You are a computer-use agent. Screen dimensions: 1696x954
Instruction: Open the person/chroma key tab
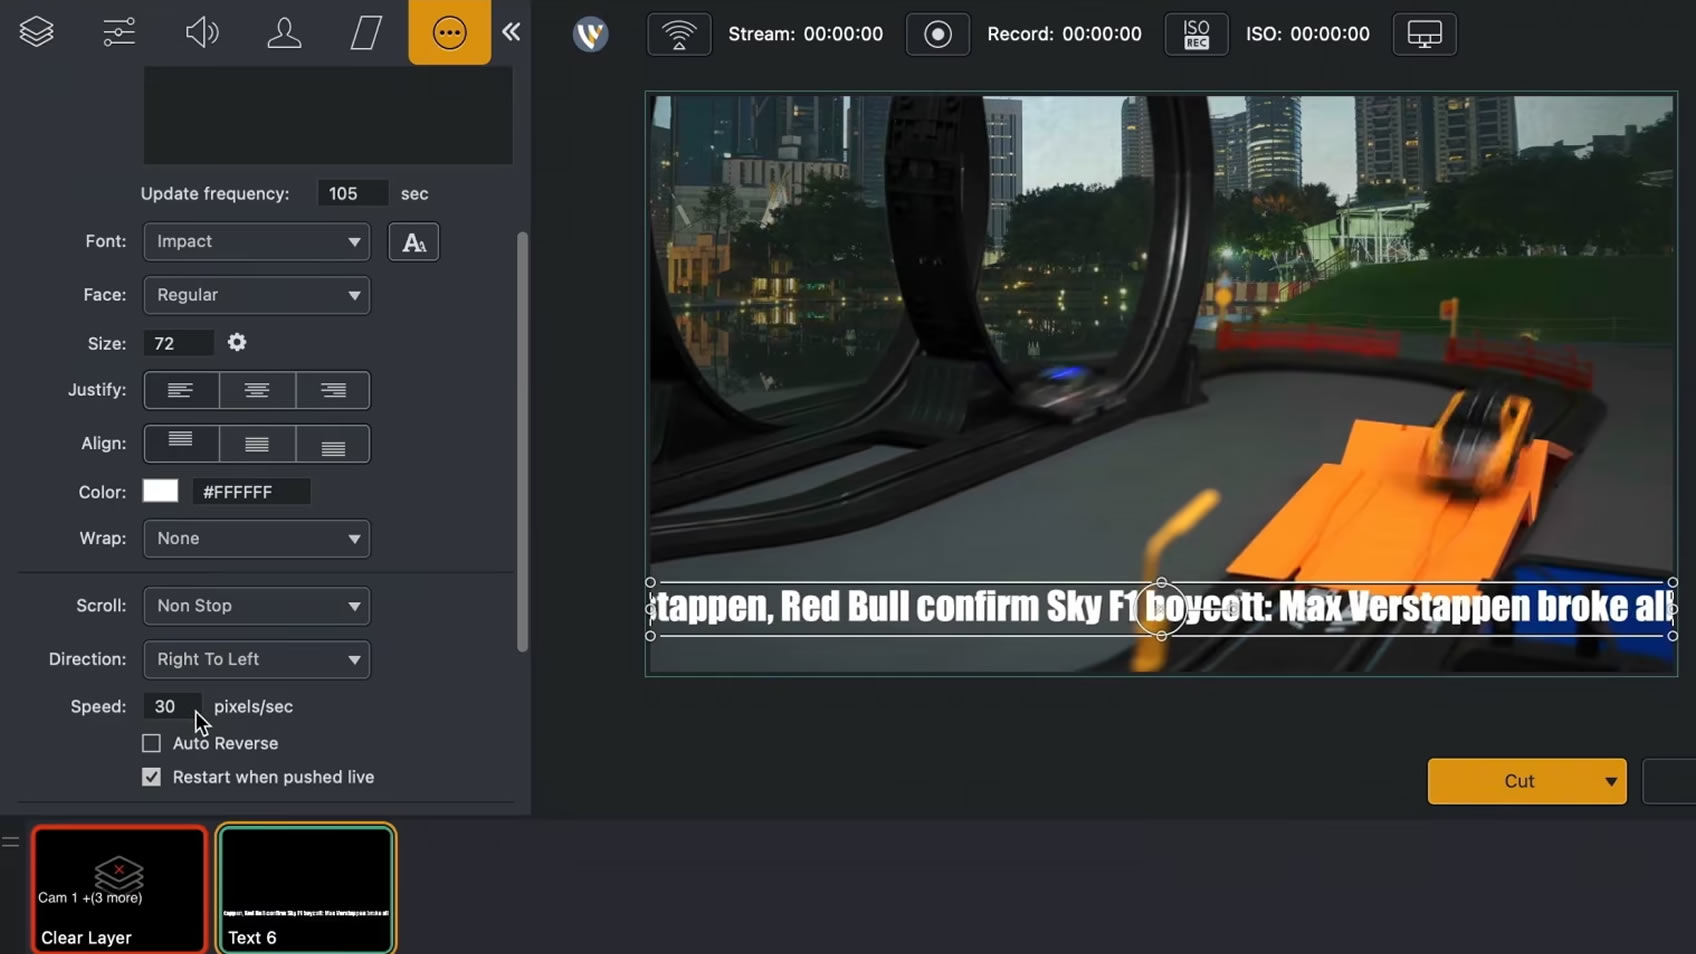pyautogui.click(x=284, y=32)
